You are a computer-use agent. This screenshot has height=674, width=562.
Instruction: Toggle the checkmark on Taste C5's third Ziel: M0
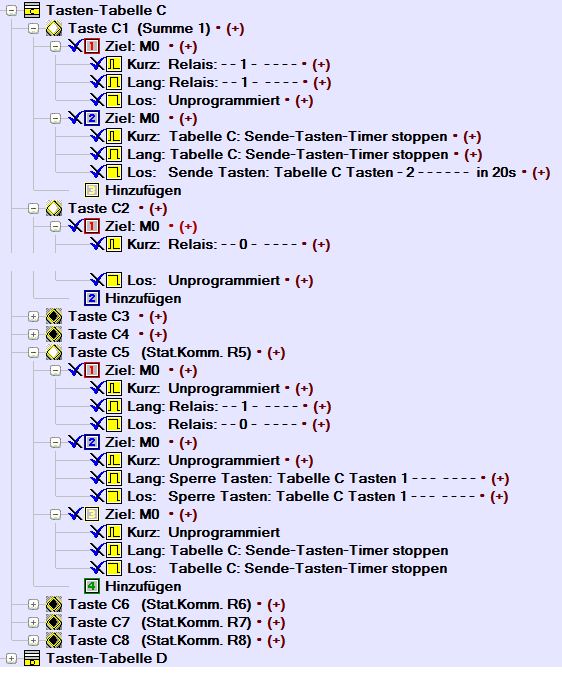point(75,514)
